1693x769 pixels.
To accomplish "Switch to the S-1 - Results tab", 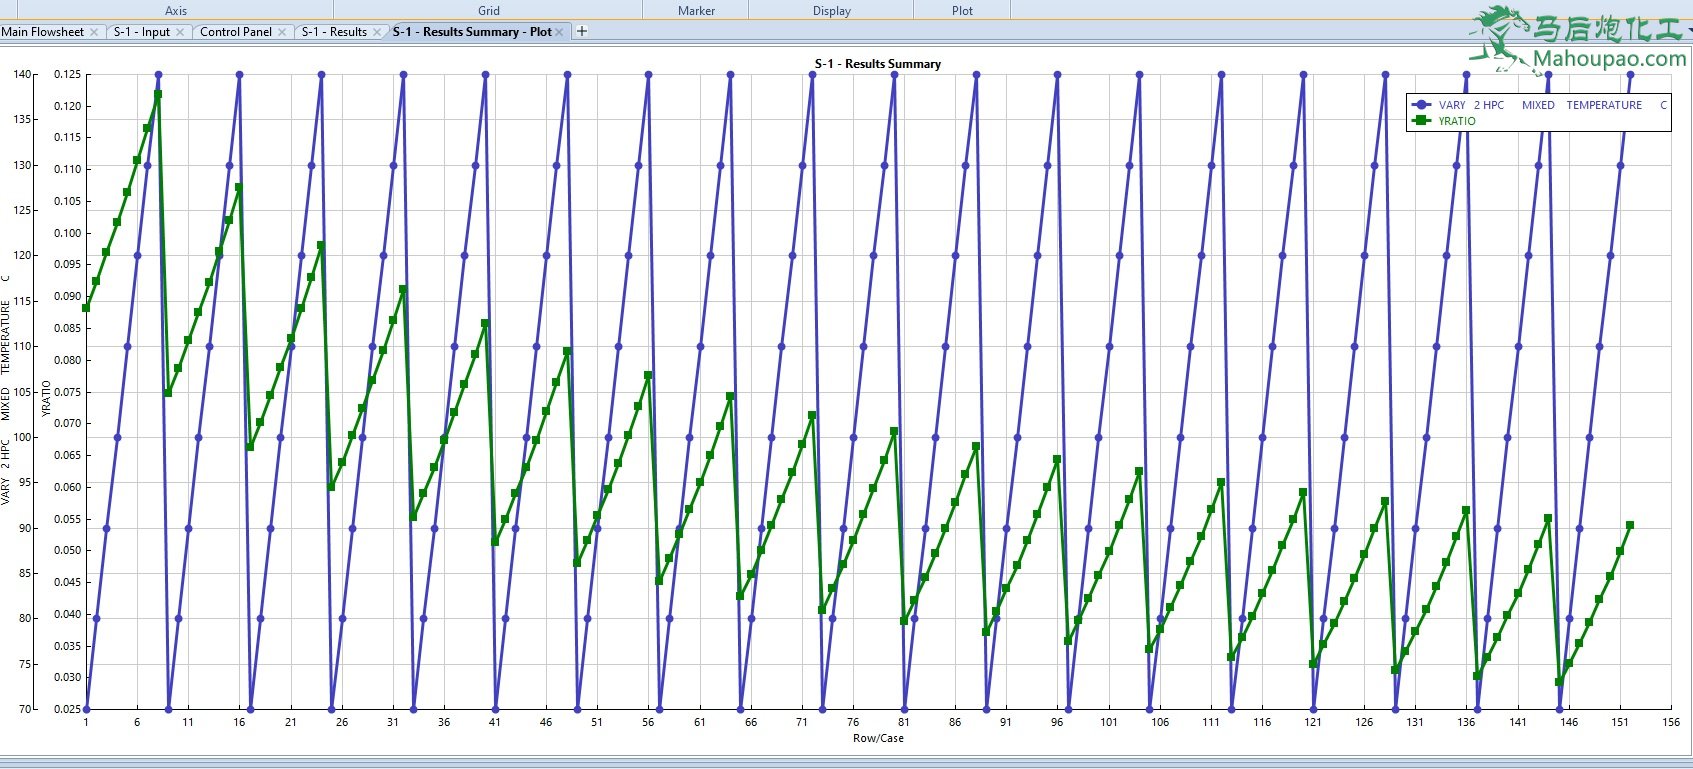I will (334, 32).
